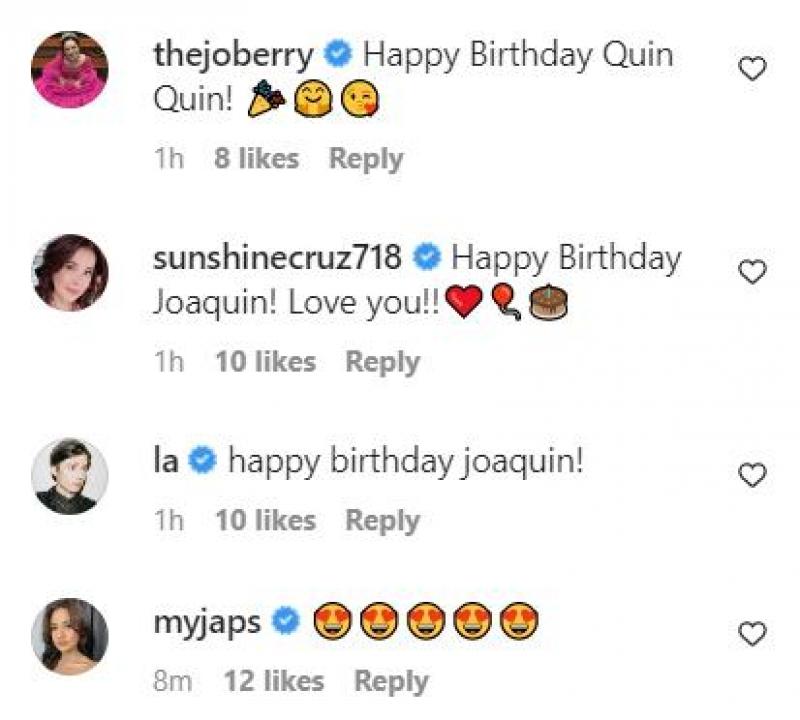Click the verified badge beside myjaps
This screenshot has width=800, height=720.
(x=286, y=623)
